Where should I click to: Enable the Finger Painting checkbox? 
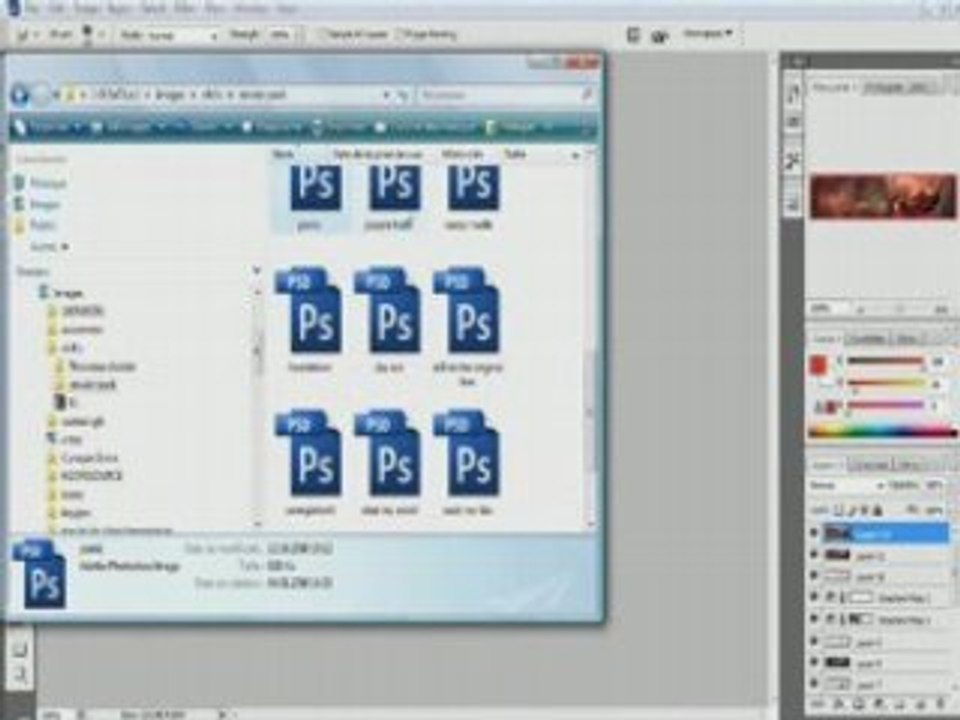pos(427,34)
